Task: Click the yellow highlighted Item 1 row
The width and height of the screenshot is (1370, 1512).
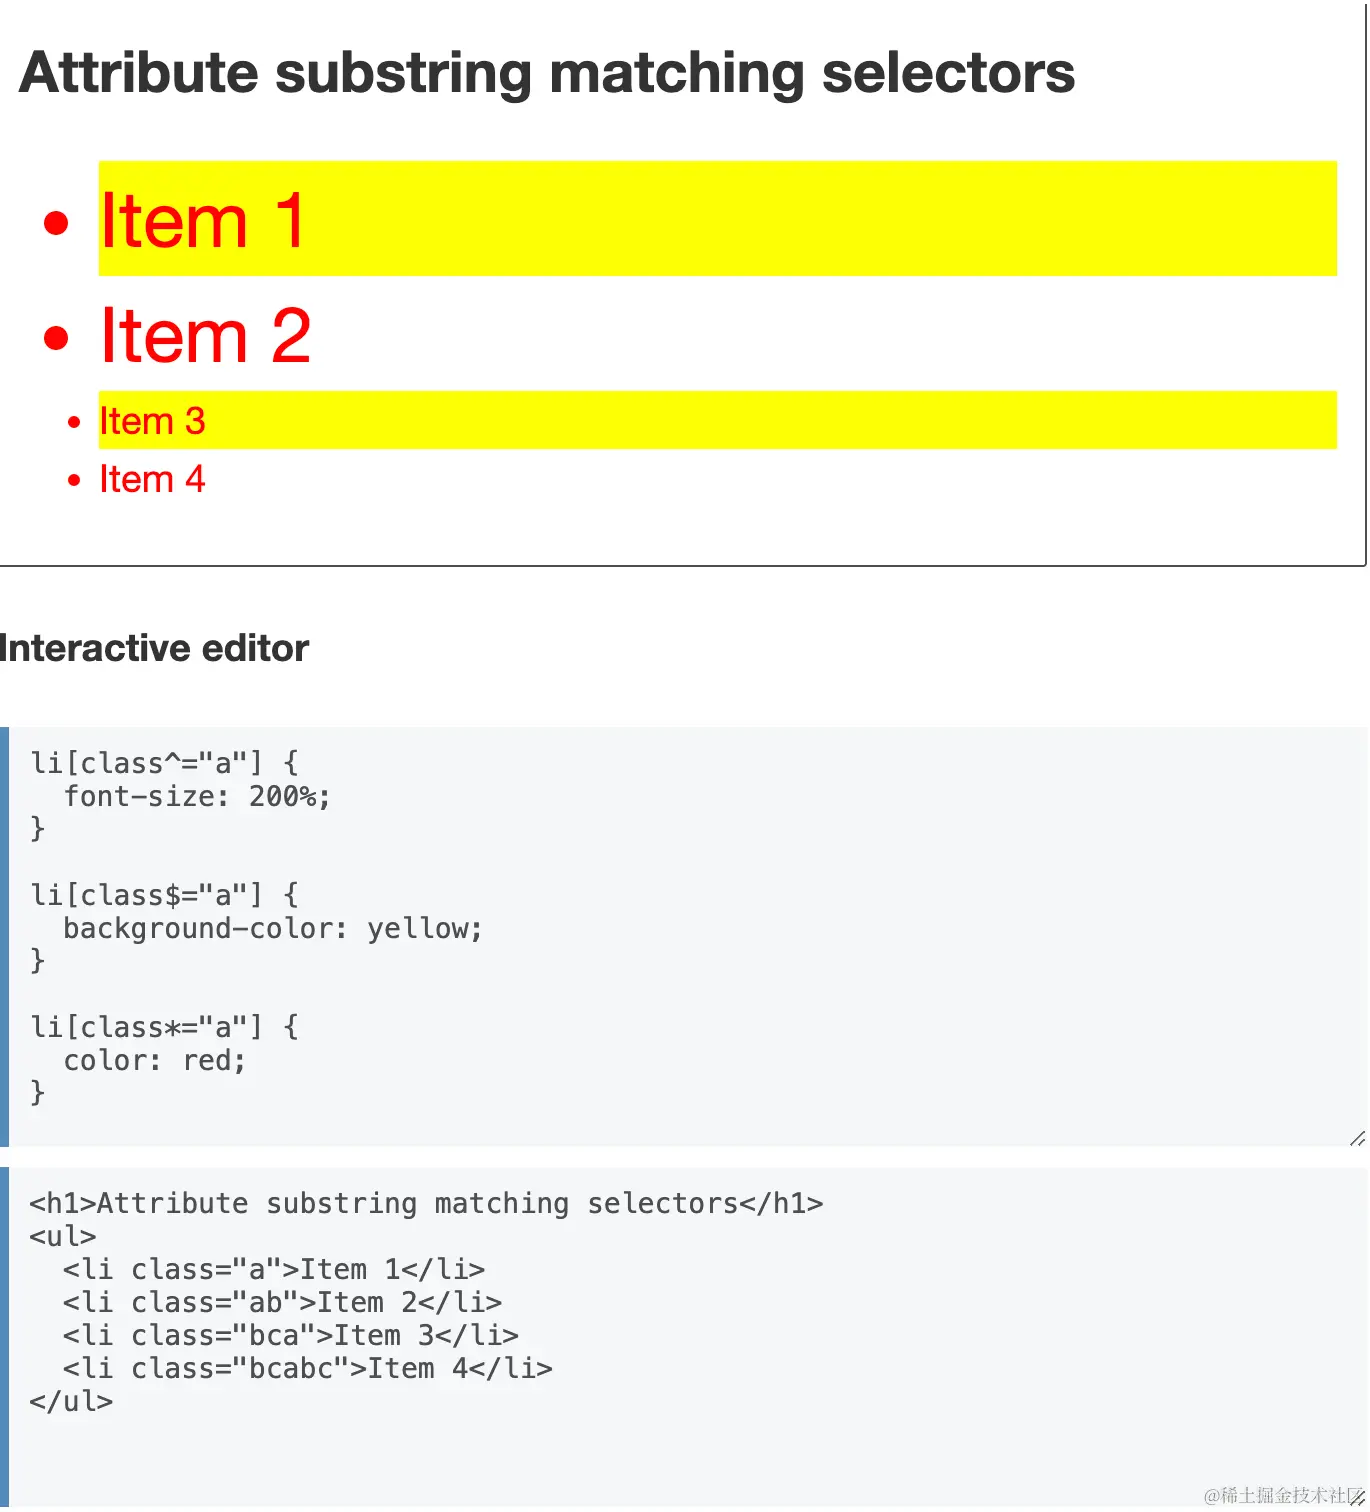Action: 717,218
